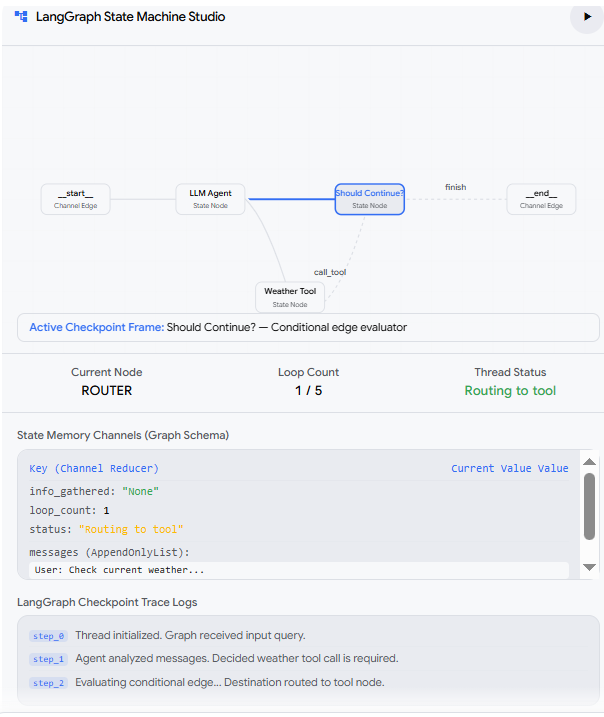Click the finish edge label
Viewport: 604px width, 717px height.
[x=455, y=187]
